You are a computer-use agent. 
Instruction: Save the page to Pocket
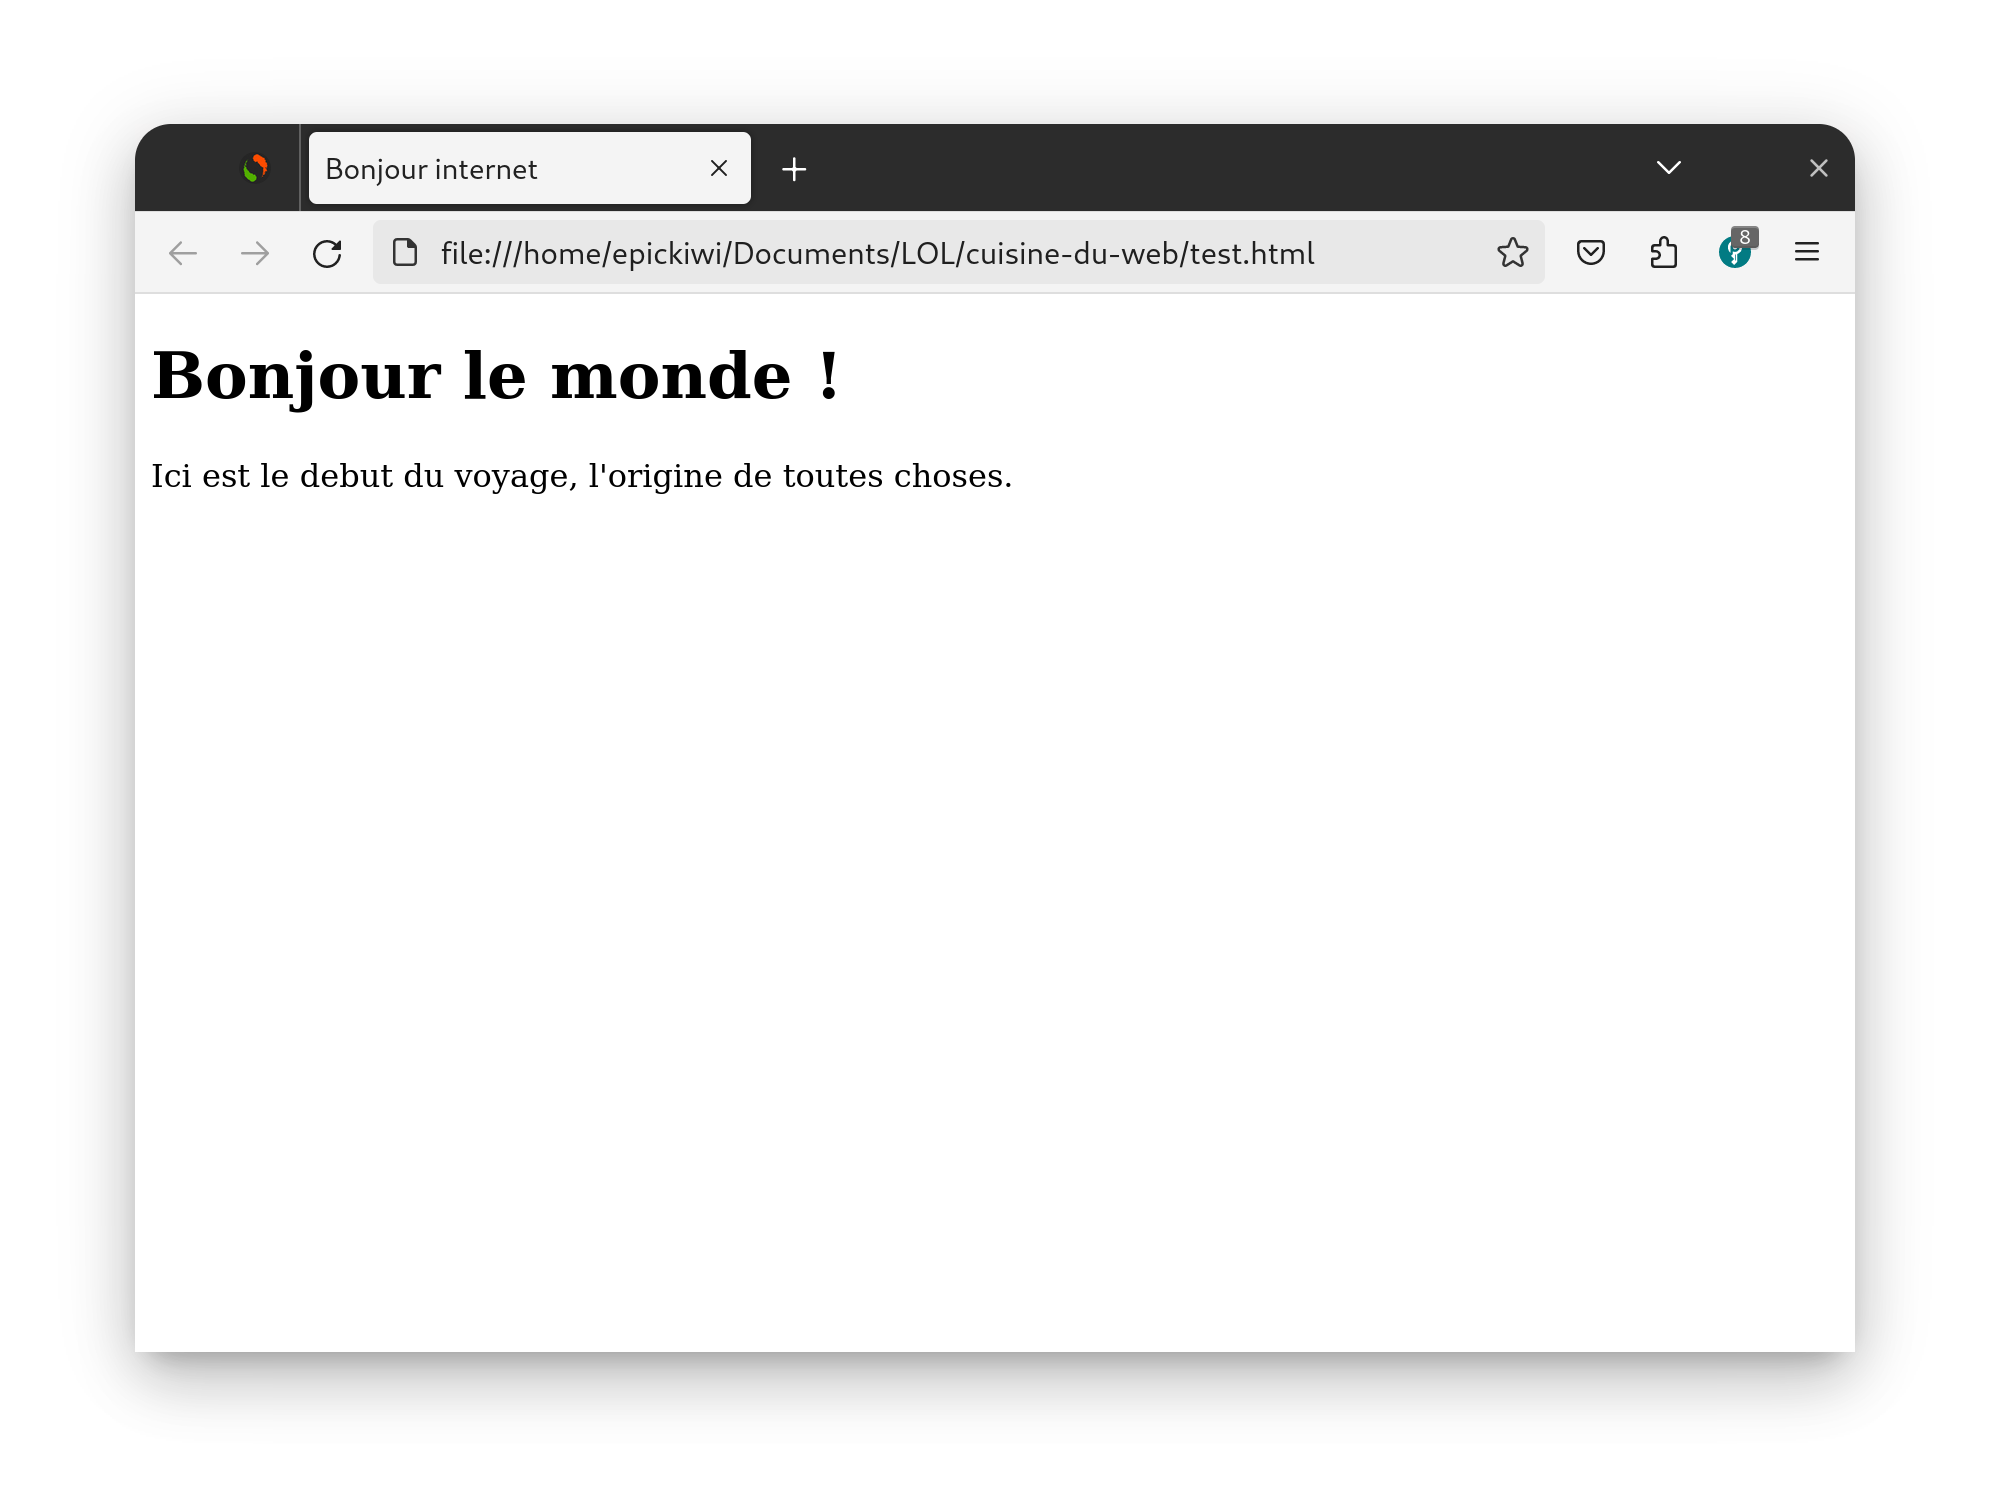[x=1589, y=253]
